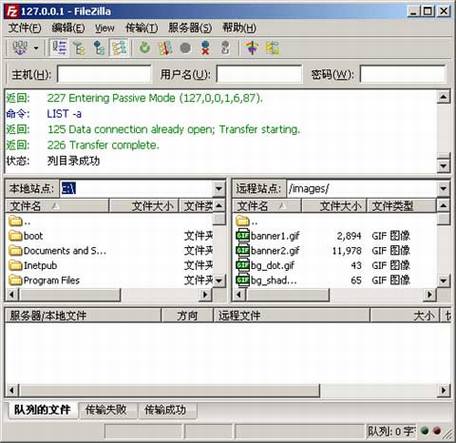Click the remote 文件大小 column header
This screenshot has height=443, width=456.
[334, 206]
